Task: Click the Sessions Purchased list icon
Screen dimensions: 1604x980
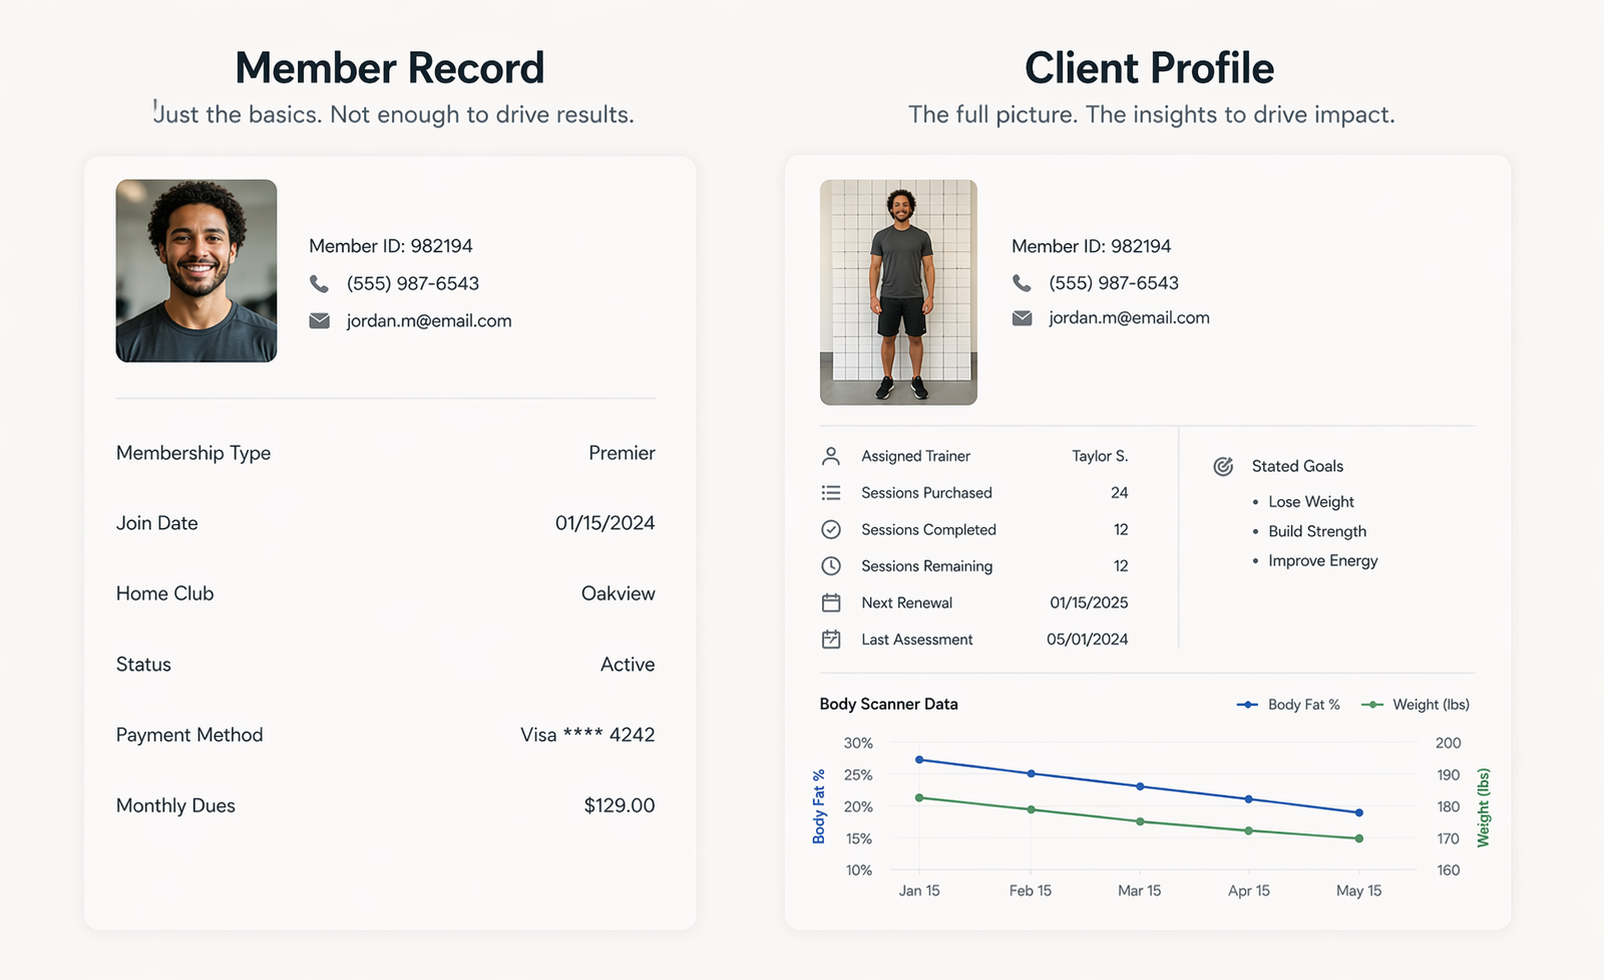Action: point(831,493)
